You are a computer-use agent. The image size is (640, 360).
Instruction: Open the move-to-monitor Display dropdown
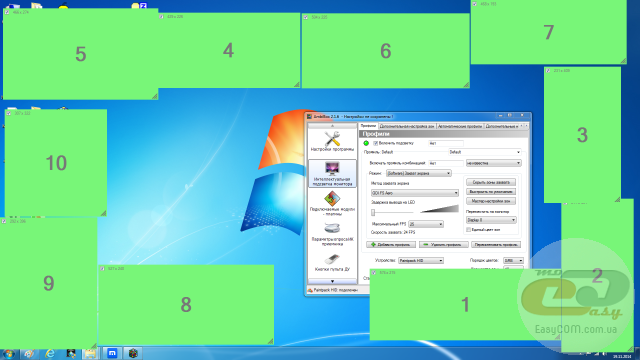pos(491,220)
